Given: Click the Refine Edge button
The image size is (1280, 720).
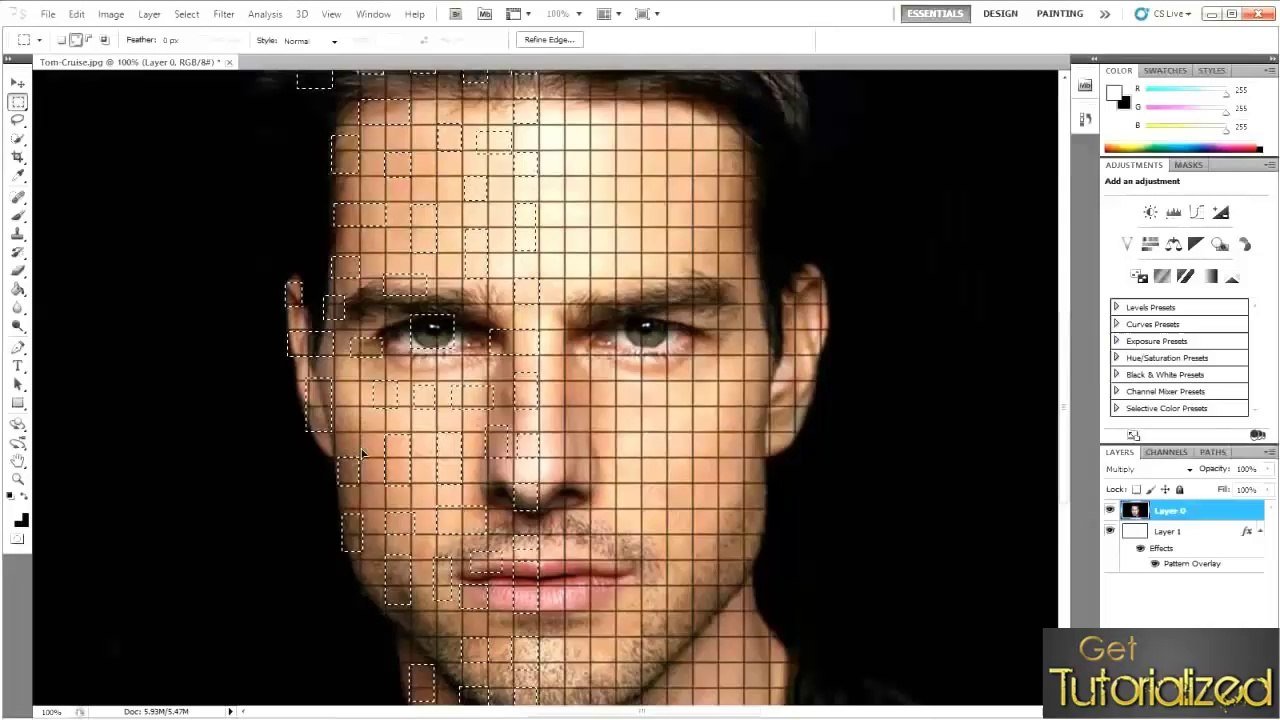Looking at the screenshot, I should (x=549, y=40).
